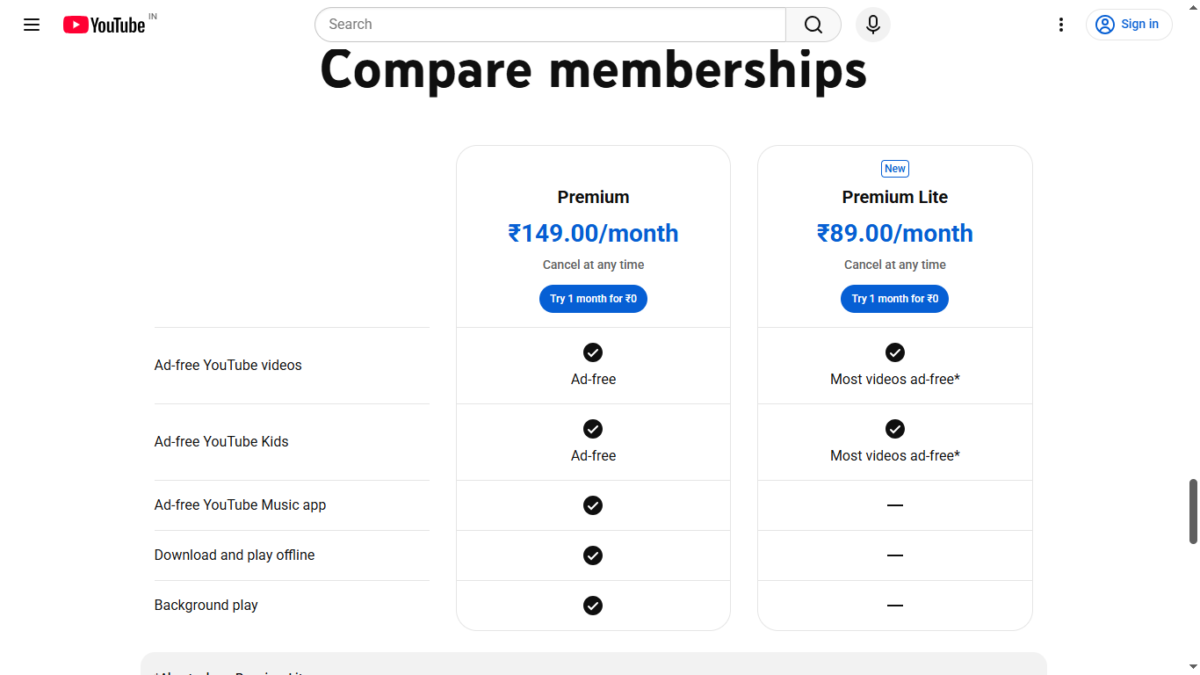Open the guide menu with hamburger icon
The height and width of the screenshot is (675, 1200).
pos(31,24)
